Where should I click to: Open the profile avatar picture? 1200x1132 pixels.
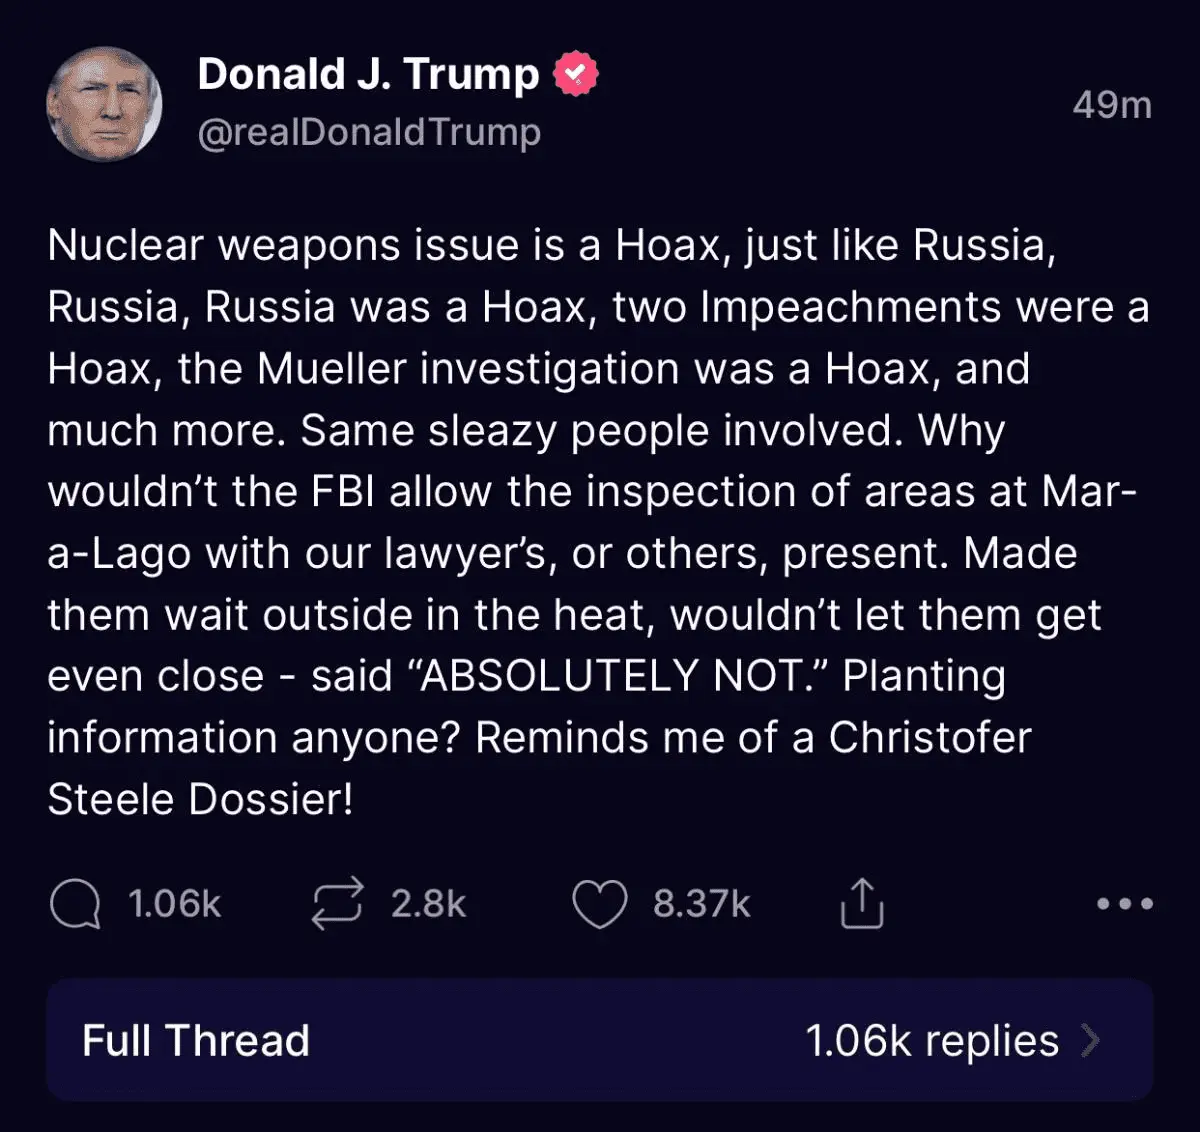103,104
